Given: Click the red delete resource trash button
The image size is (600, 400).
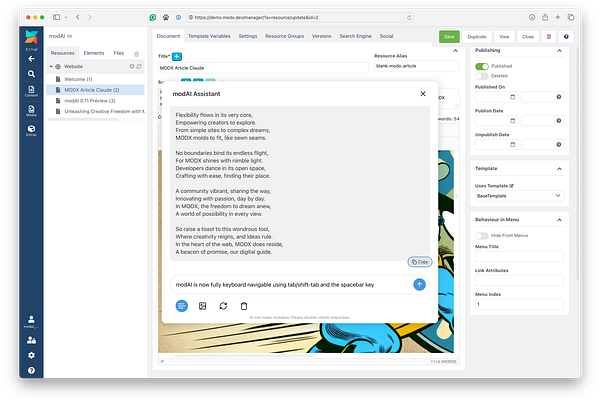Looking at the screenshot, I should coord(549,37).
